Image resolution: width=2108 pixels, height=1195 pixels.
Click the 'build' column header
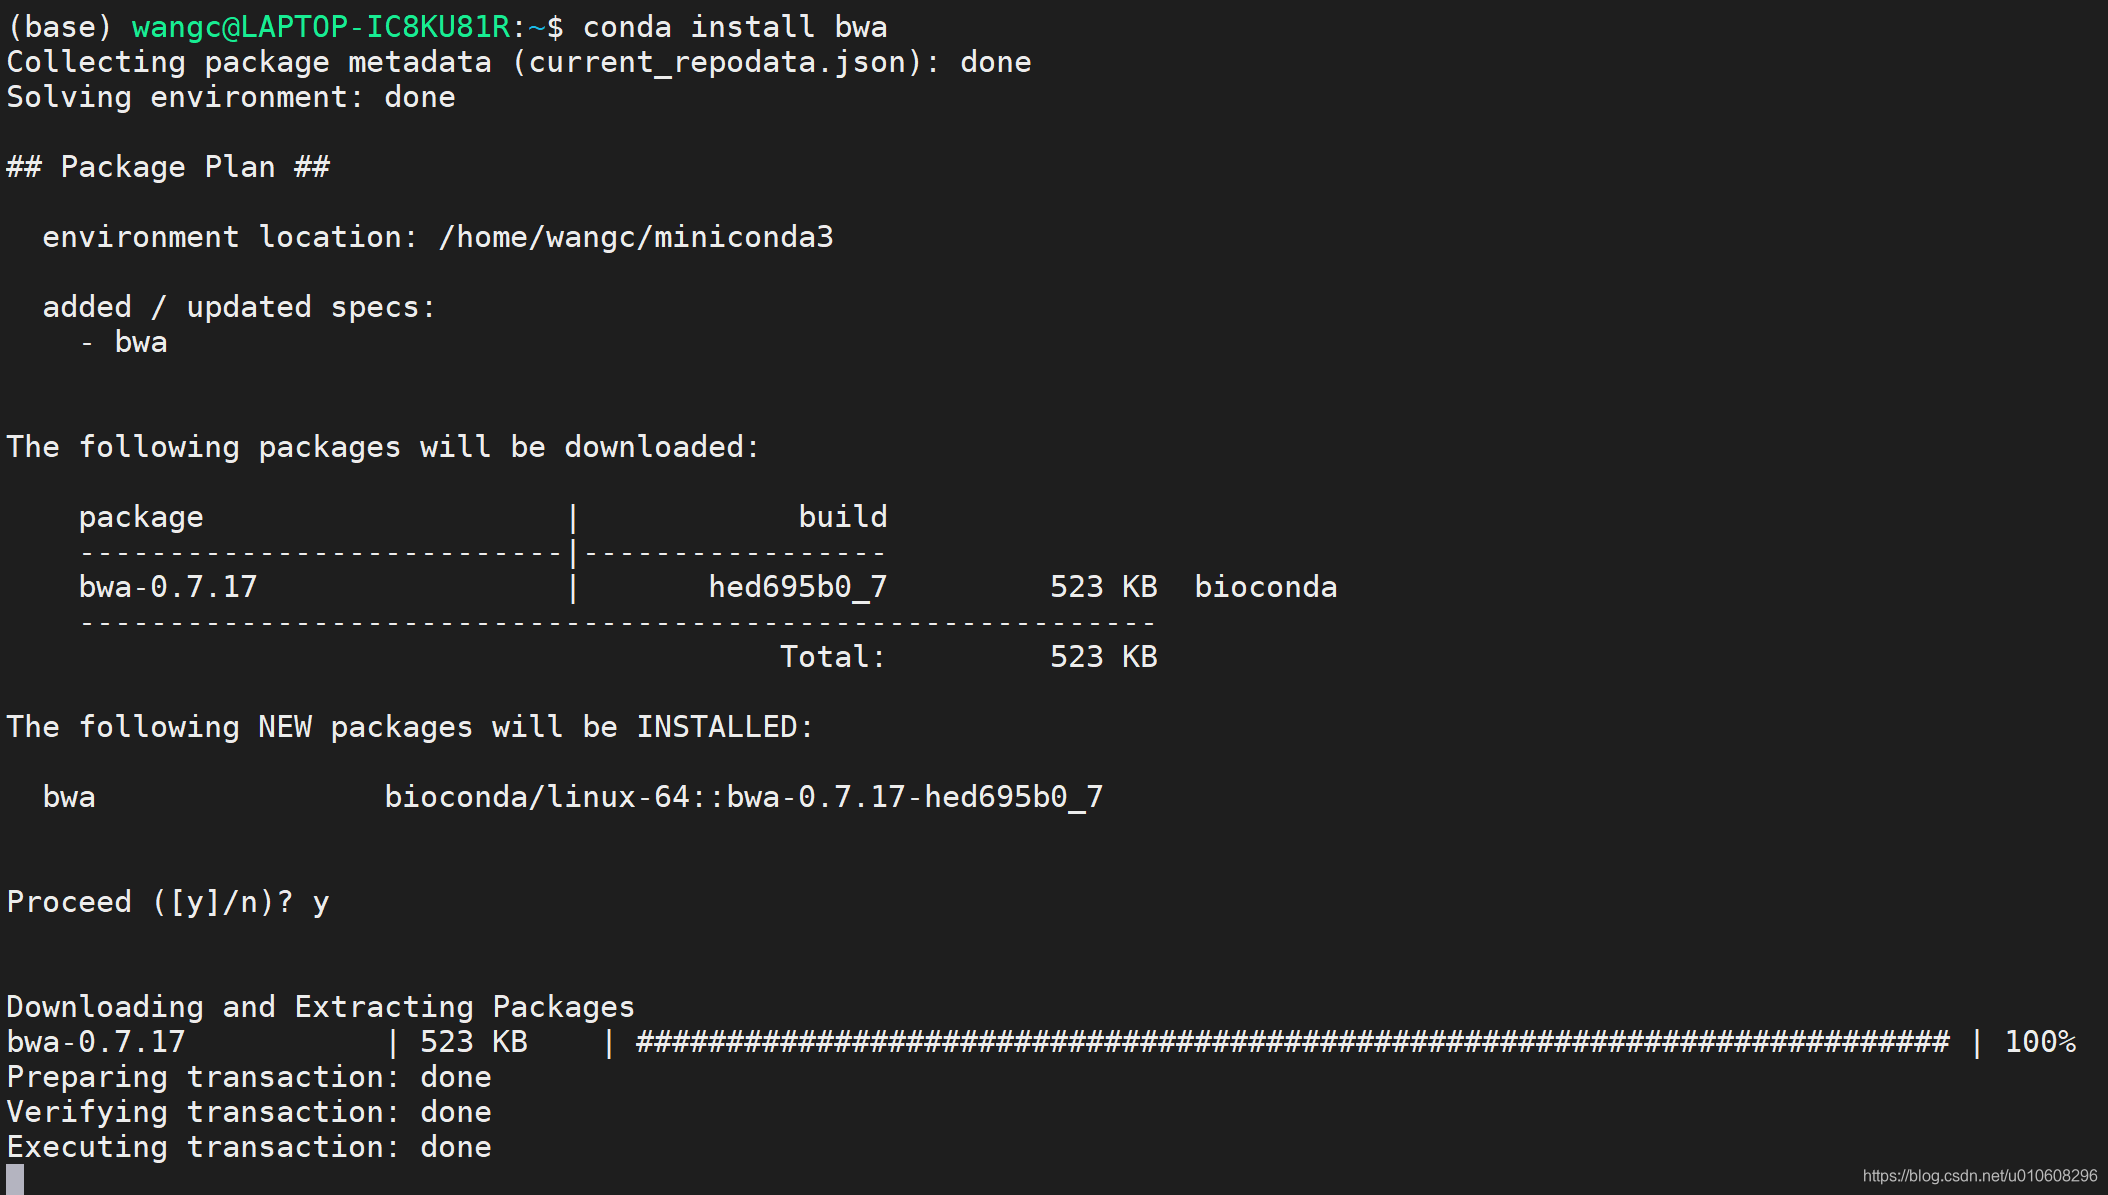(842, 517)
